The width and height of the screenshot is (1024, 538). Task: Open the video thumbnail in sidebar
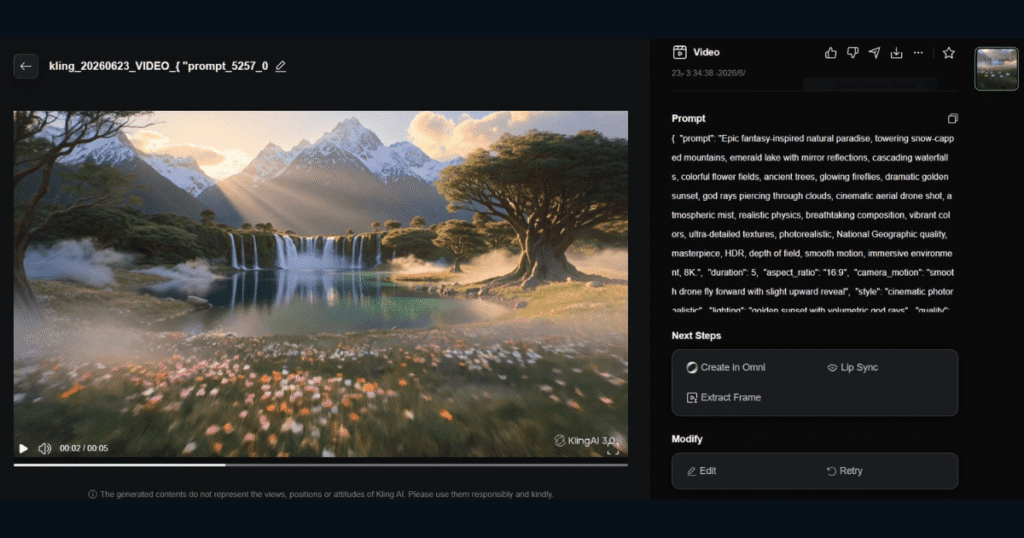pos(996,69)
